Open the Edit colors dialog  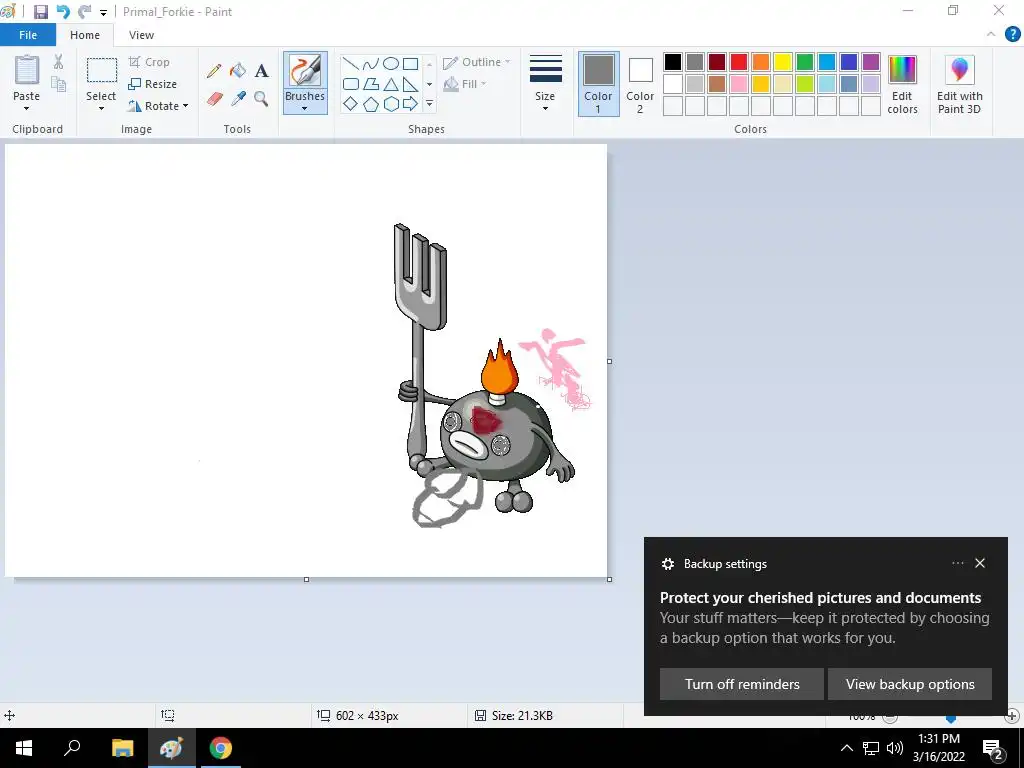[x=903, y=85]
